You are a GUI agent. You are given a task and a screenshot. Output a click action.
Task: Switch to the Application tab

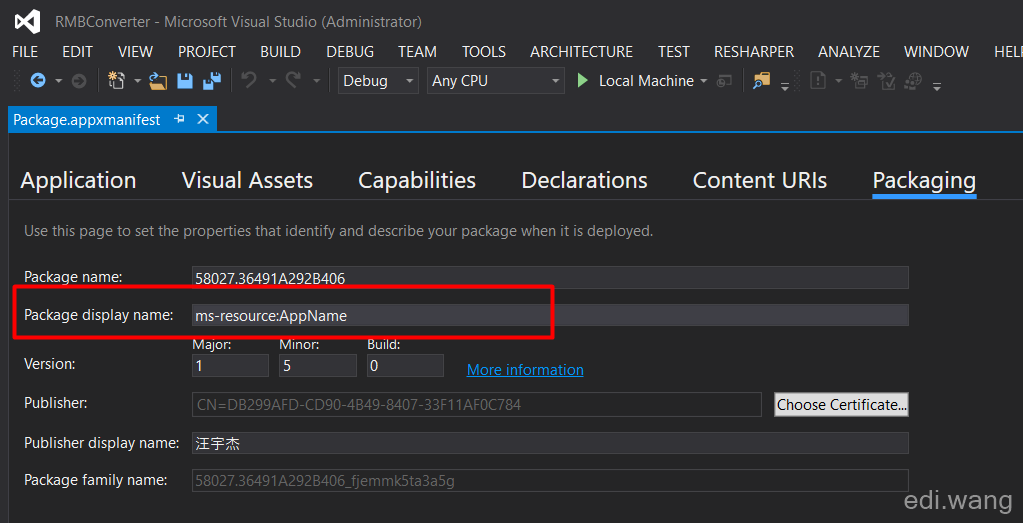point(78,180)
